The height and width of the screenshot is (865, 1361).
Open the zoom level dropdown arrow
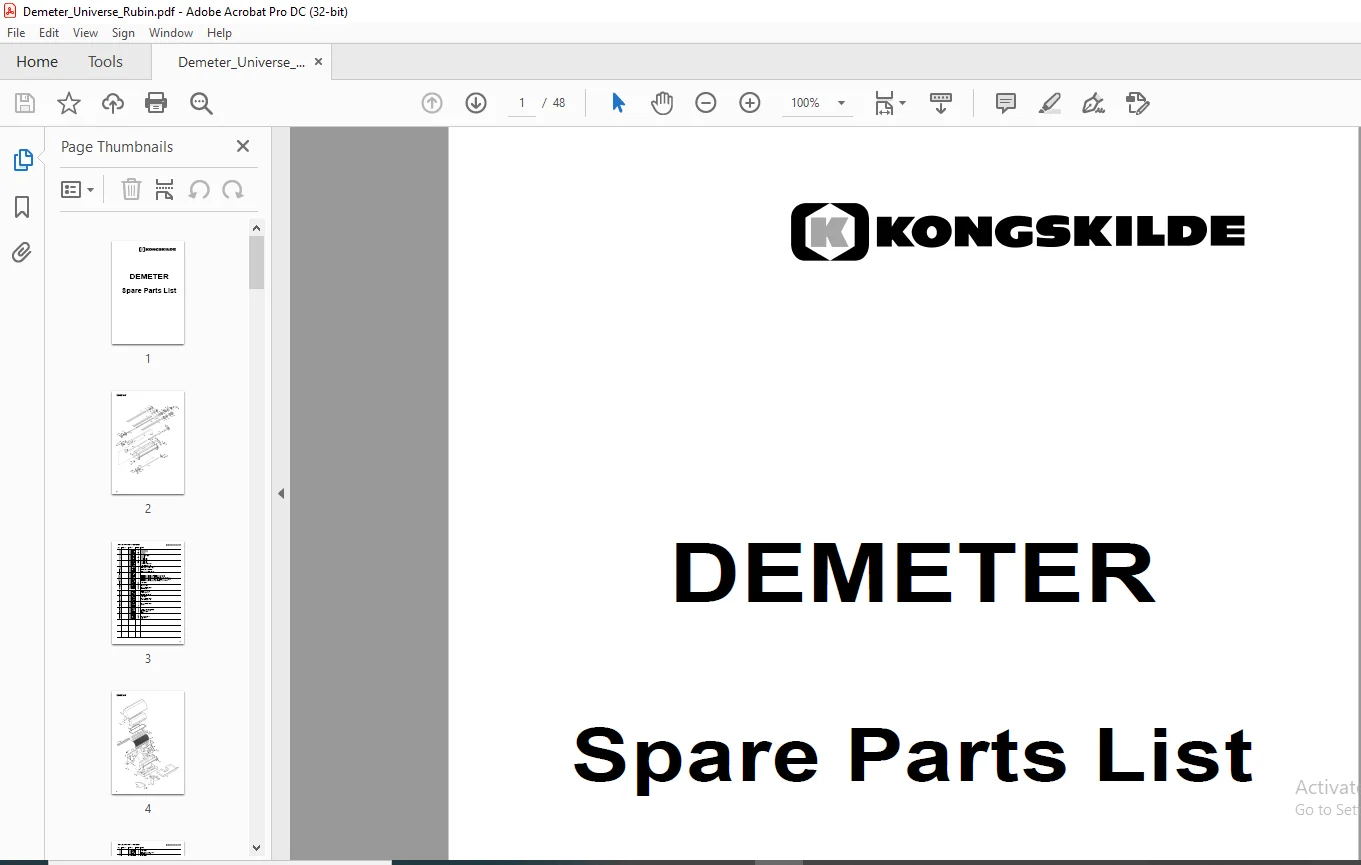pos(841,103)
